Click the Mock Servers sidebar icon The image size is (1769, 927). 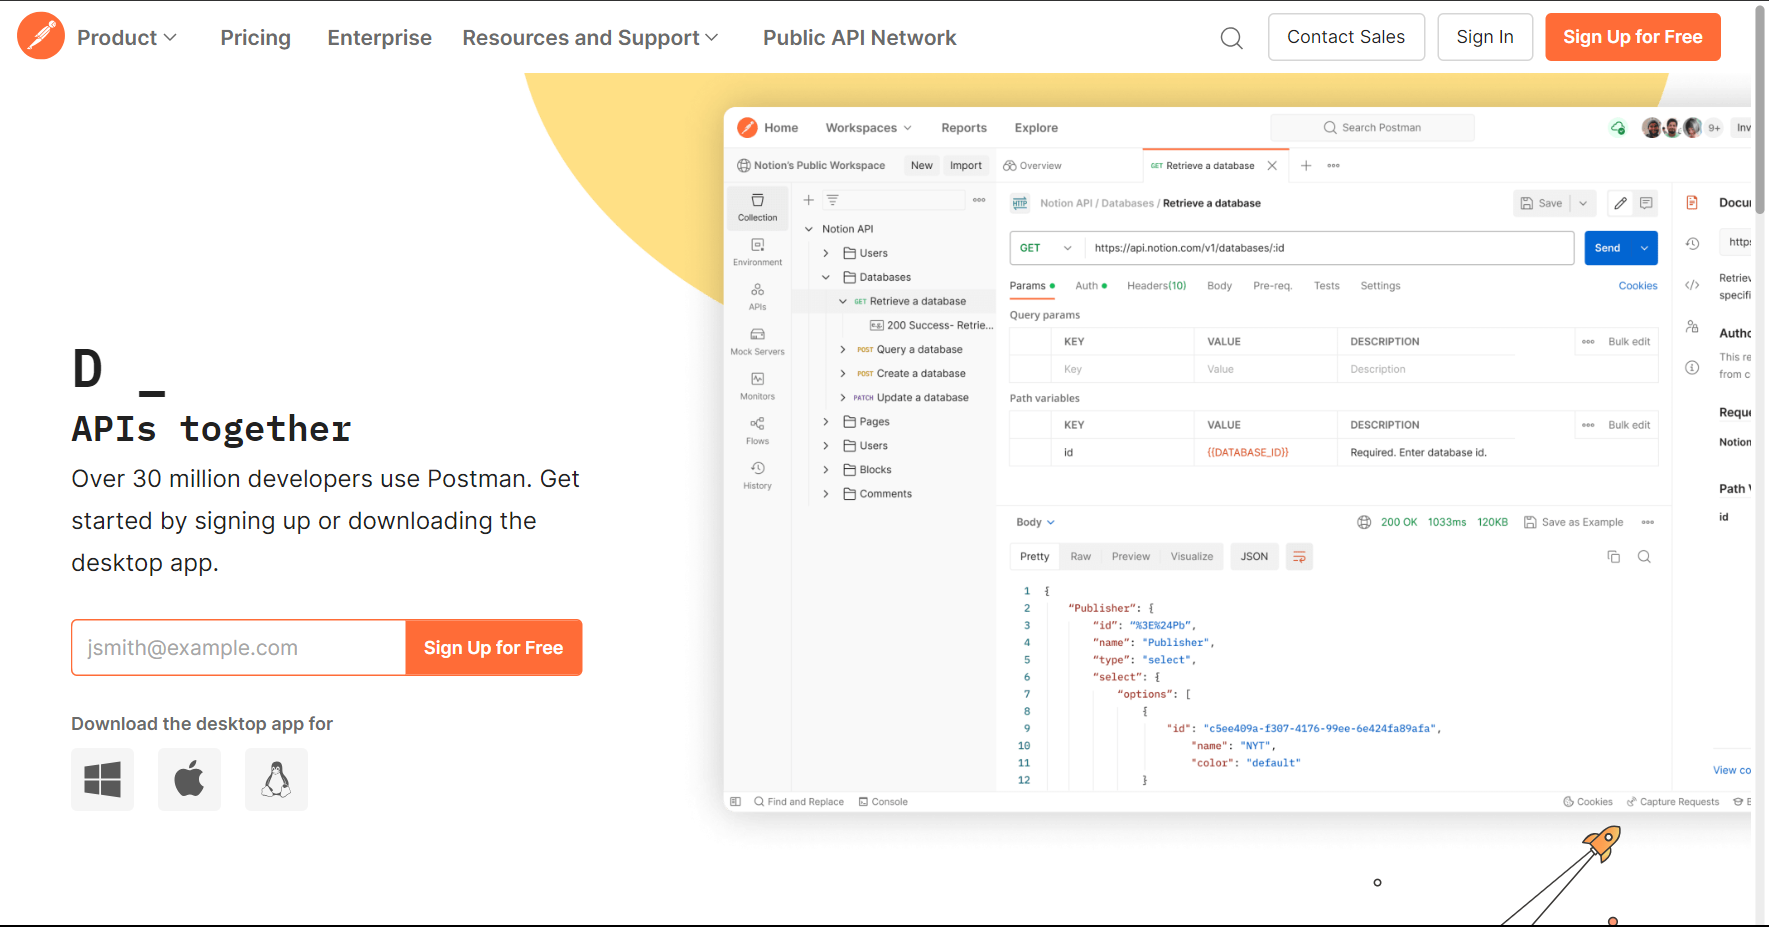[757, 341]
